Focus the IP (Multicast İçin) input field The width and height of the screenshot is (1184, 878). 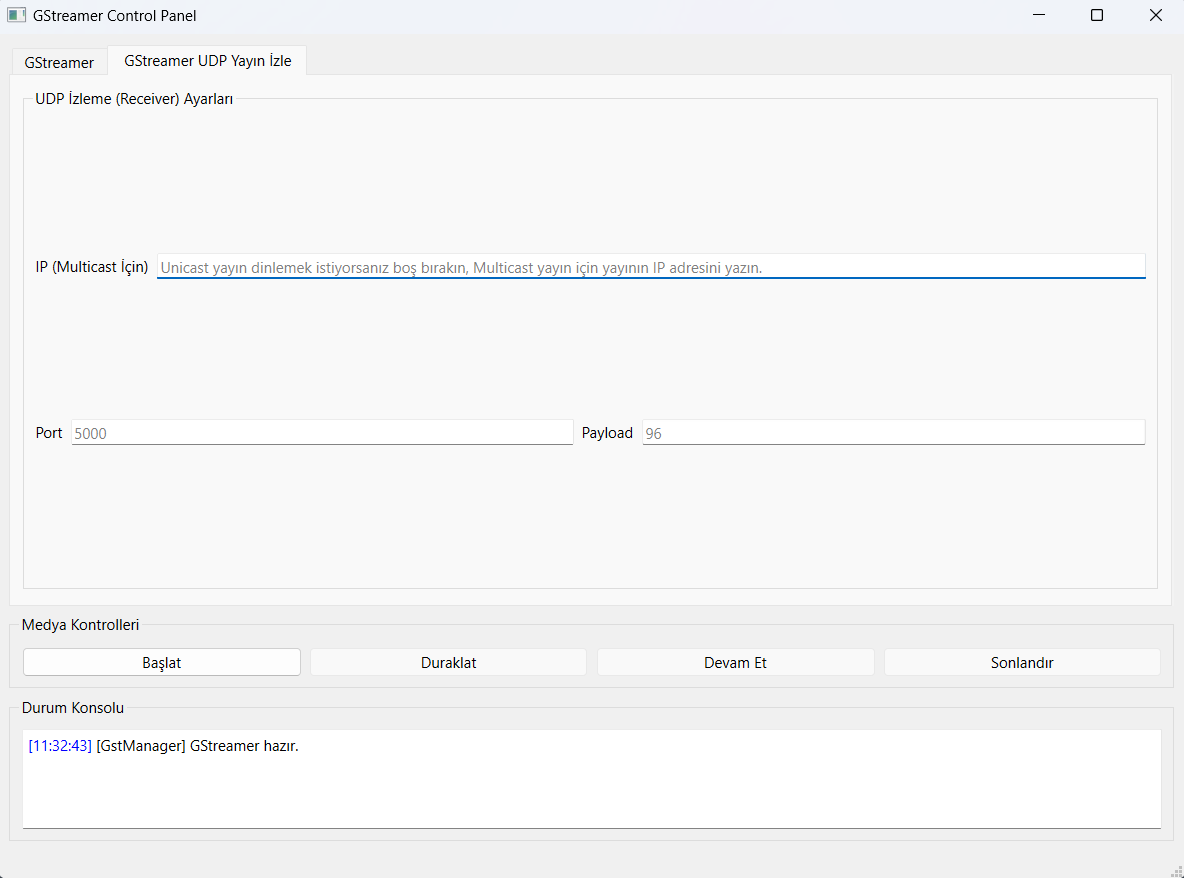[x=650, y=267]
